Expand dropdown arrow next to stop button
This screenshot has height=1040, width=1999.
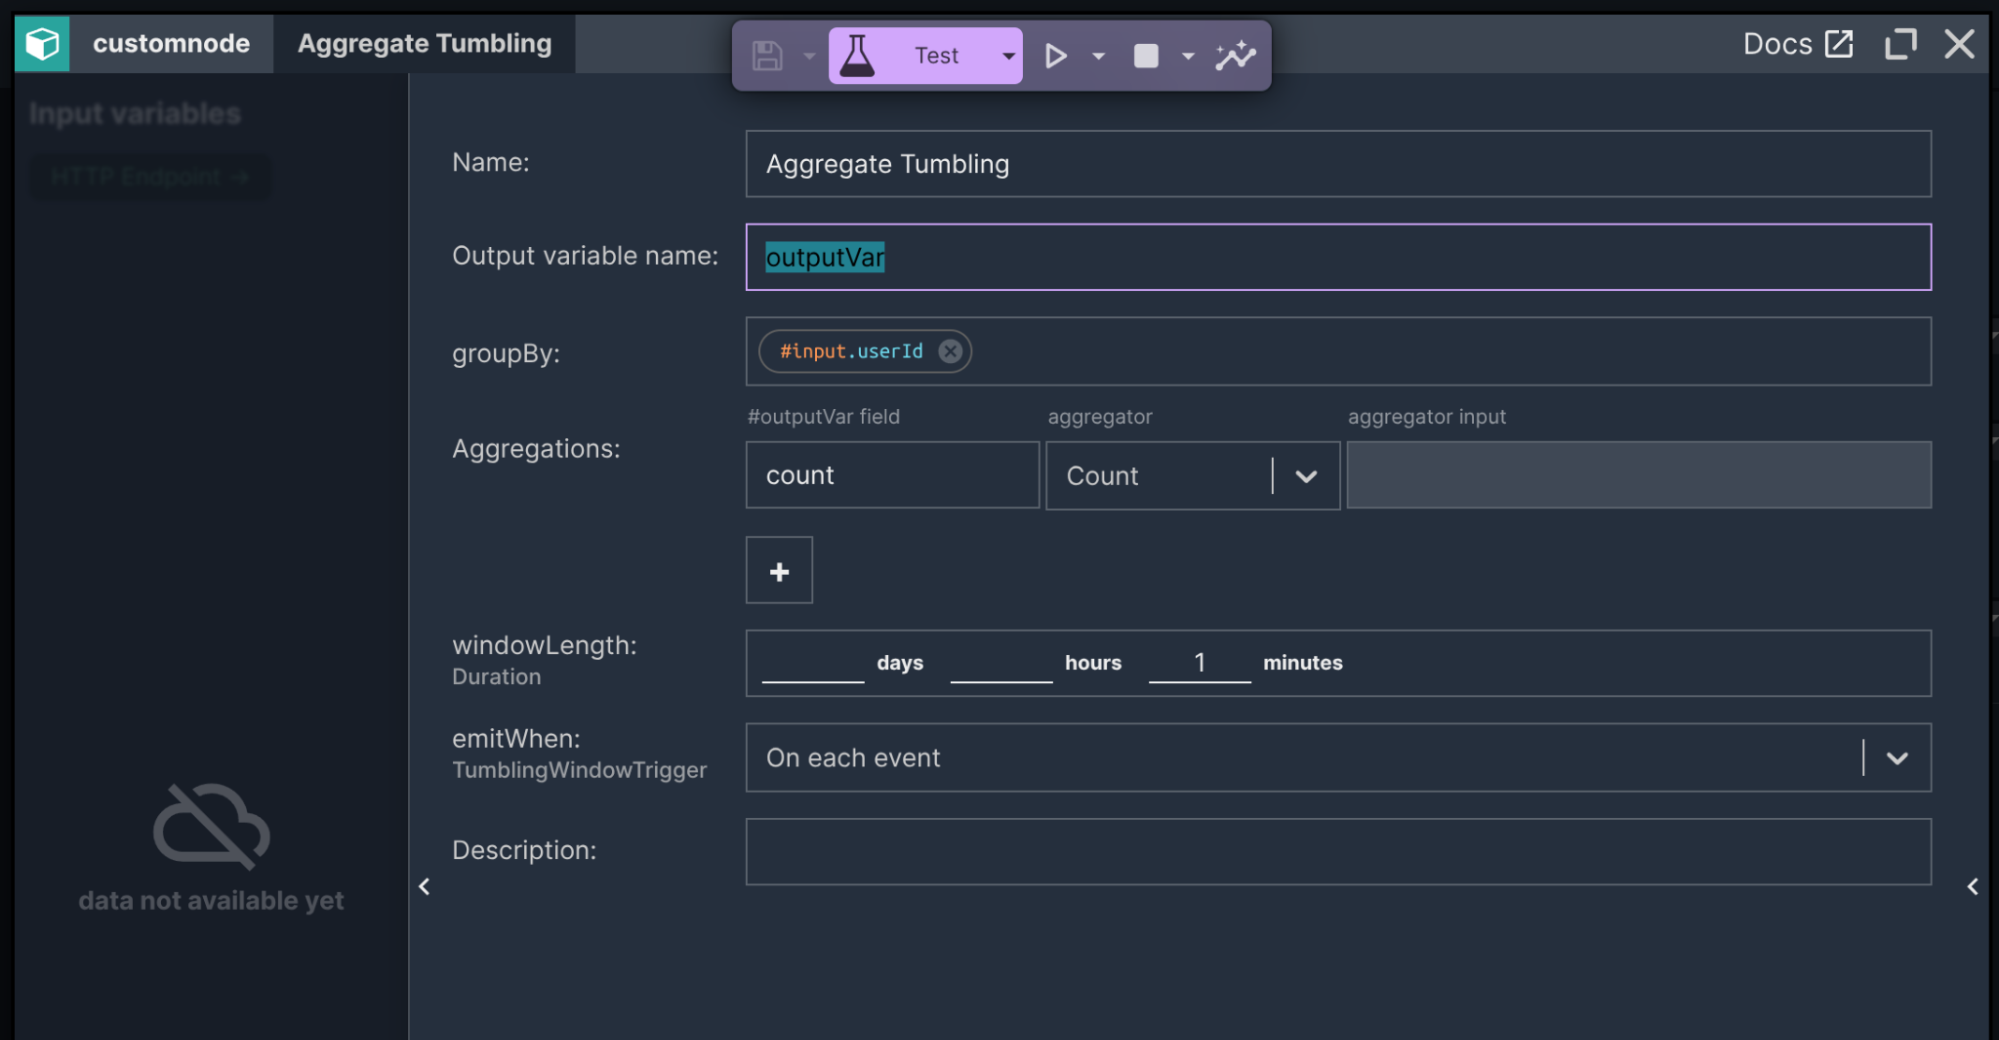[1188, 56]
